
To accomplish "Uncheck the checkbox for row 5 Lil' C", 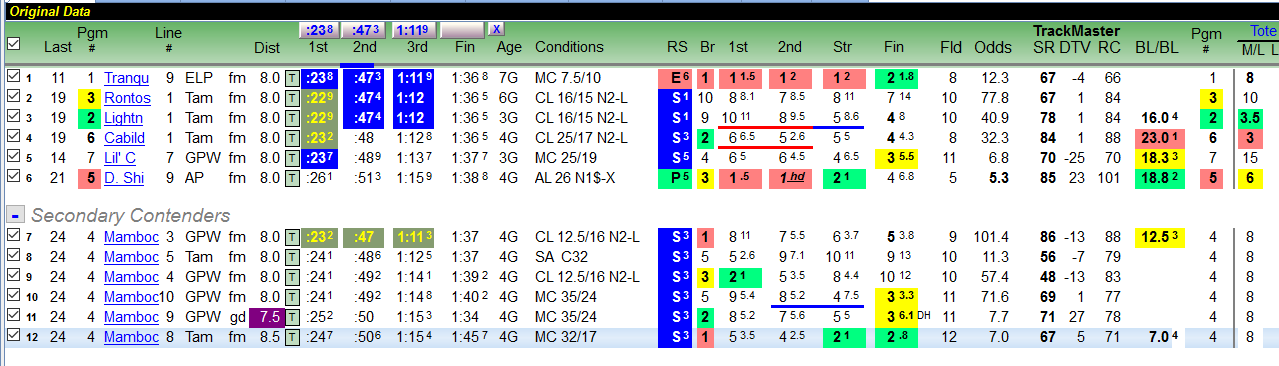I will 12,157.
